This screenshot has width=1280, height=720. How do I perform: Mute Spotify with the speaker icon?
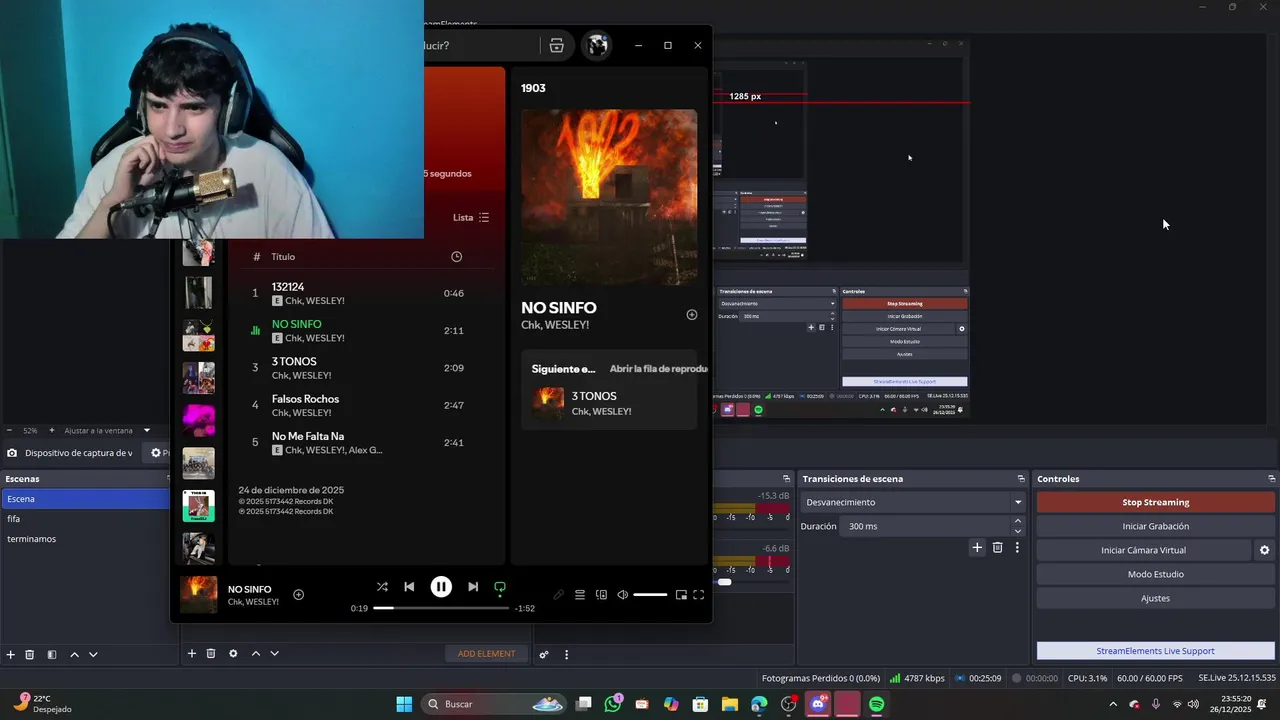pyautogui.click(x=622, y=595)
